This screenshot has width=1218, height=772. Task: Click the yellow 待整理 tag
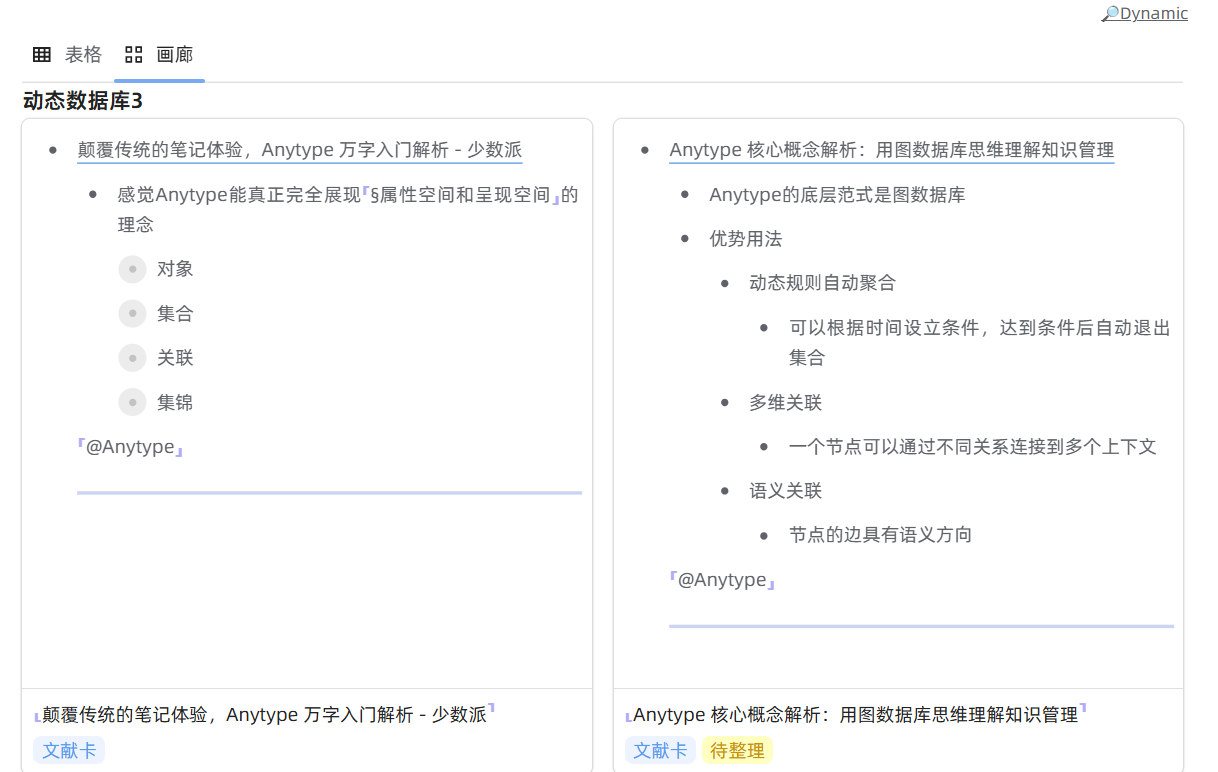(737, 750)
